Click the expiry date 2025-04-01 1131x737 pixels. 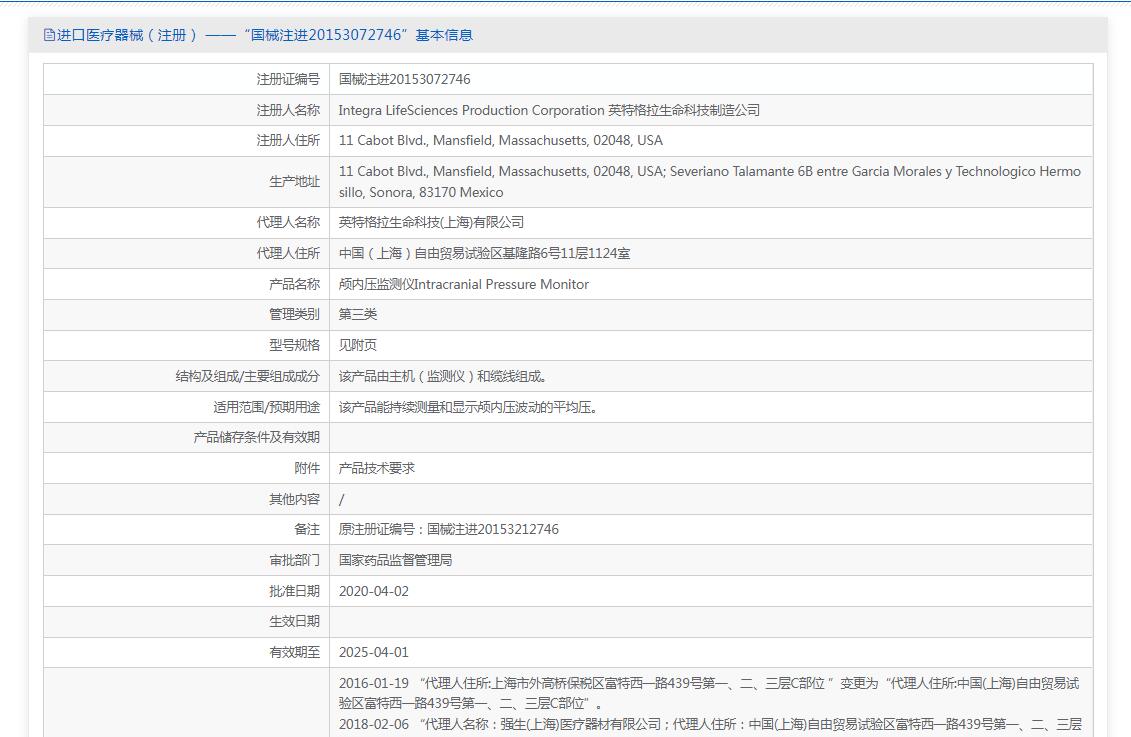pyautogui.click(x=373, y=652)
